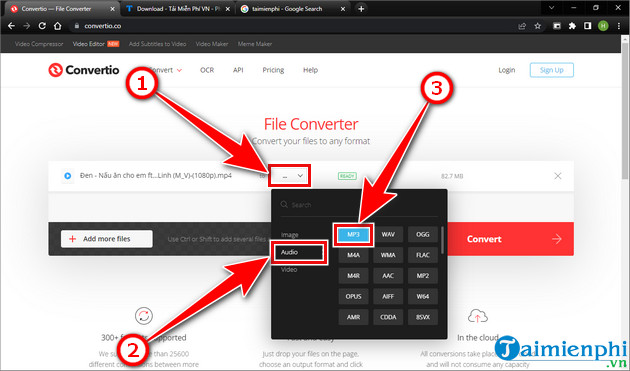
Task: Choose AAC format
Action: [388, 276]
